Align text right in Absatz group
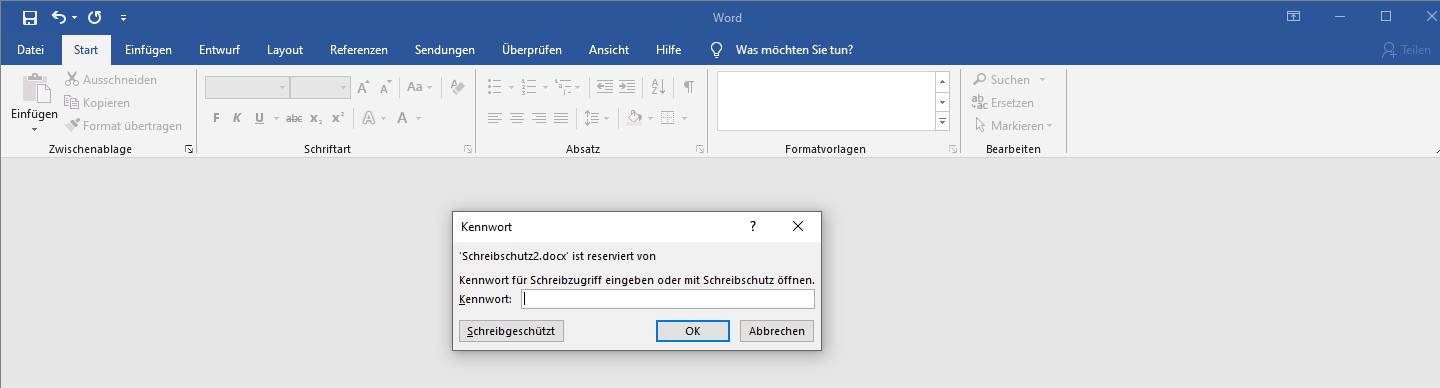 click(x=539, y=118)
